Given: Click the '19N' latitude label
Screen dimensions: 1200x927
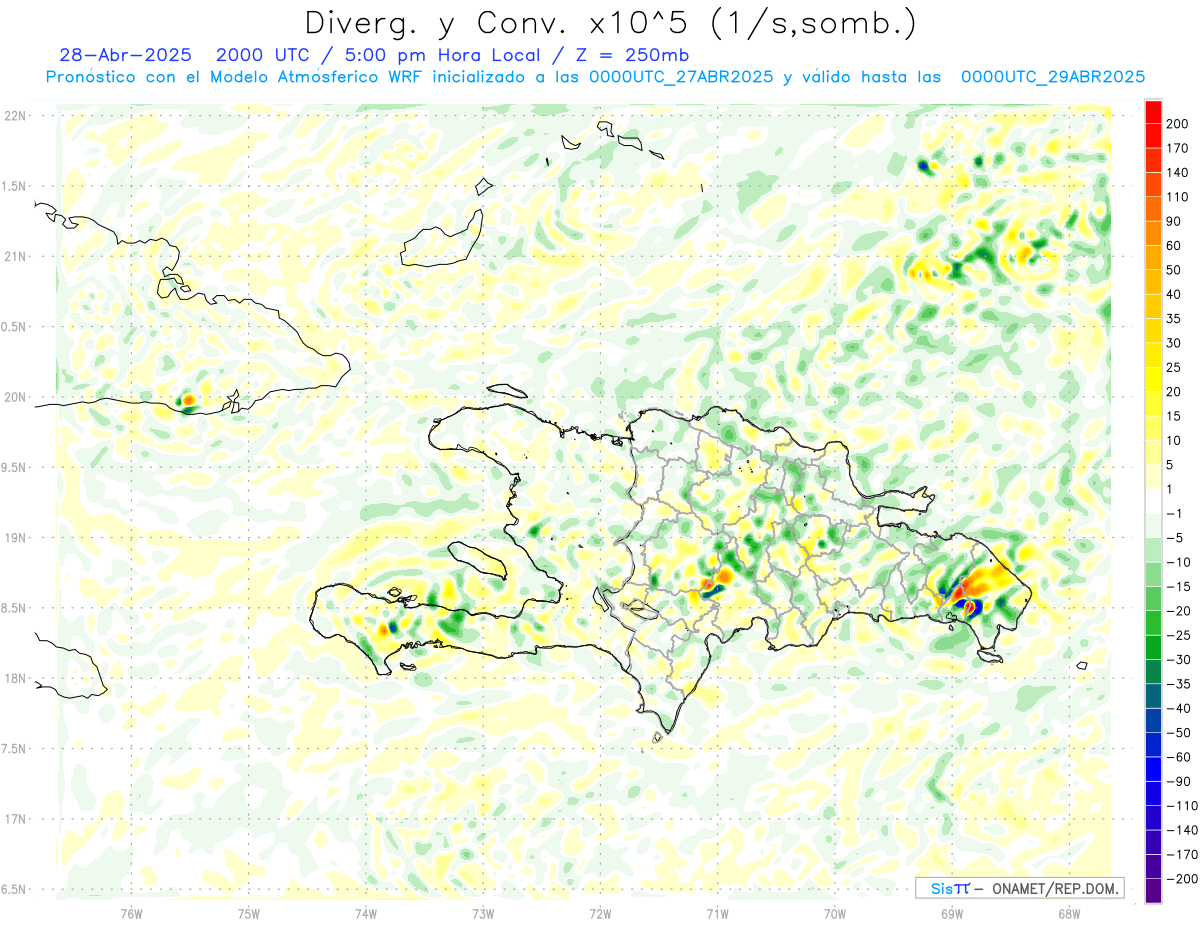Looking at the screenshot, I should pyautogui.click(x=15, y=538).
